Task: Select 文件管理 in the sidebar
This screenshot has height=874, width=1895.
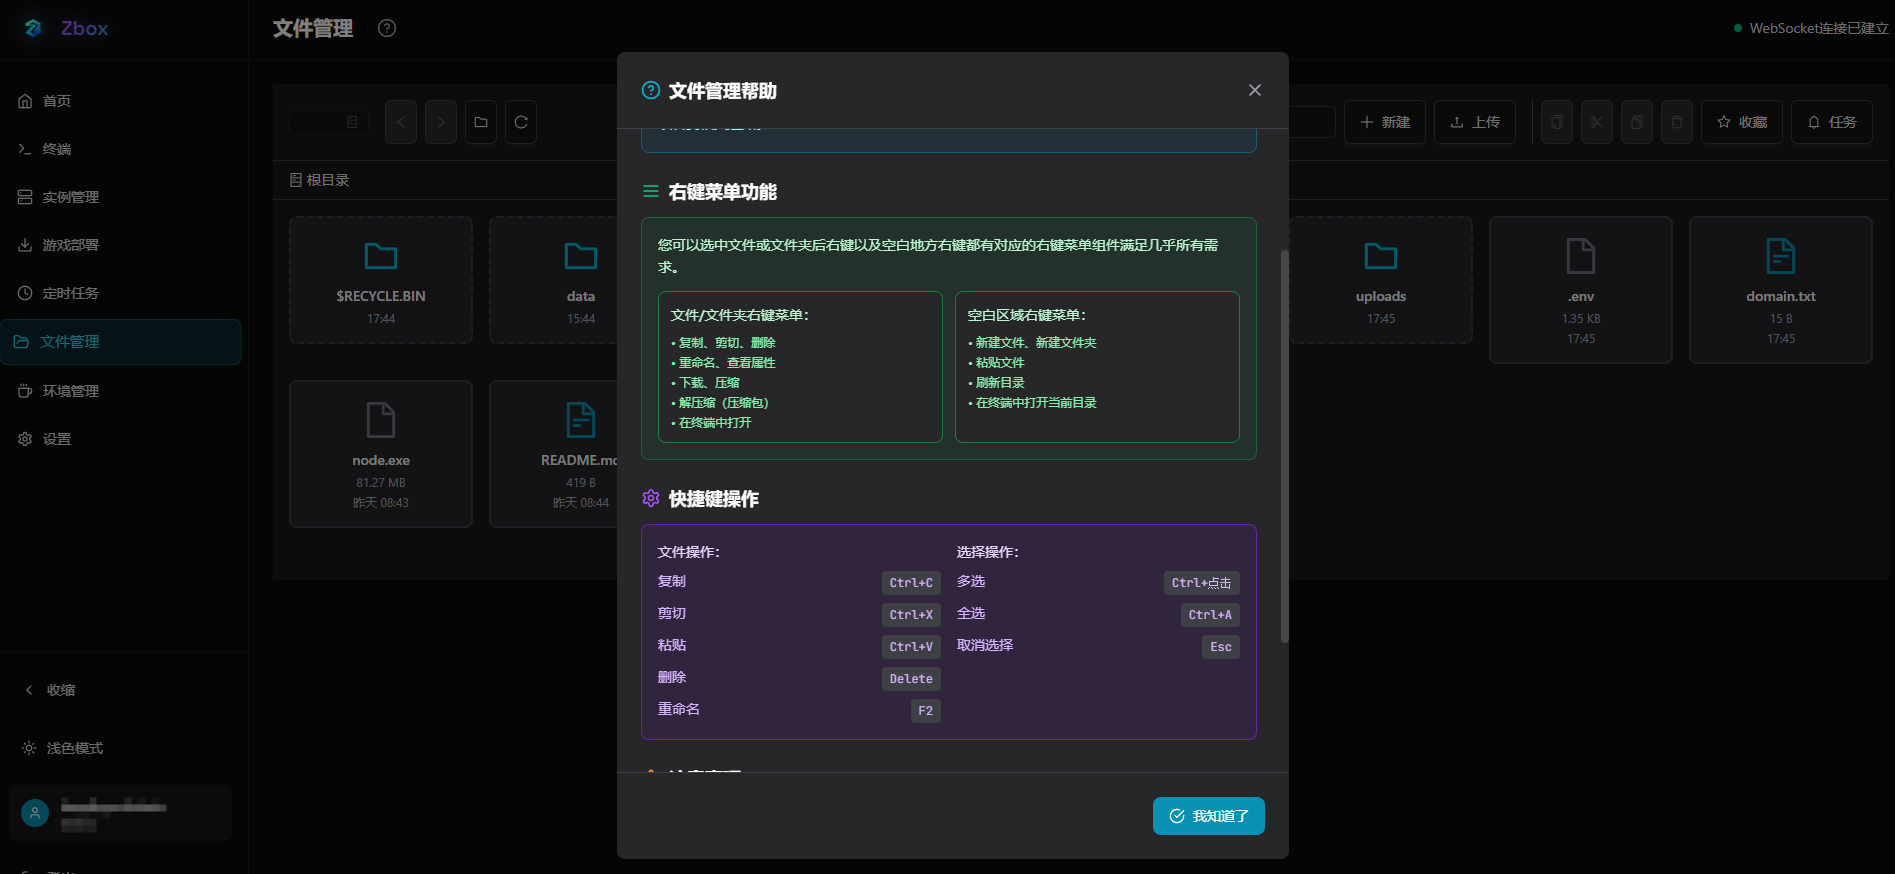Action: pos(121,342)
